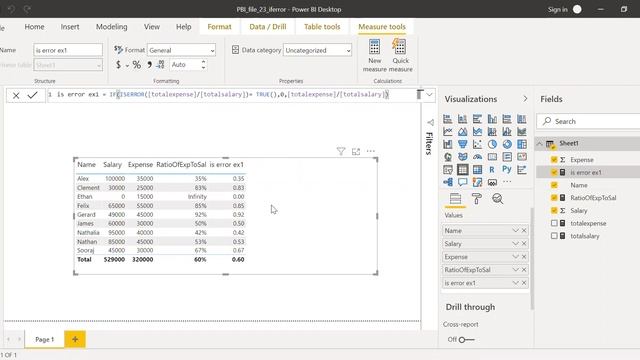Collapse the Sheet1 table in Fields
640x360 pixels.
[540, 144]
